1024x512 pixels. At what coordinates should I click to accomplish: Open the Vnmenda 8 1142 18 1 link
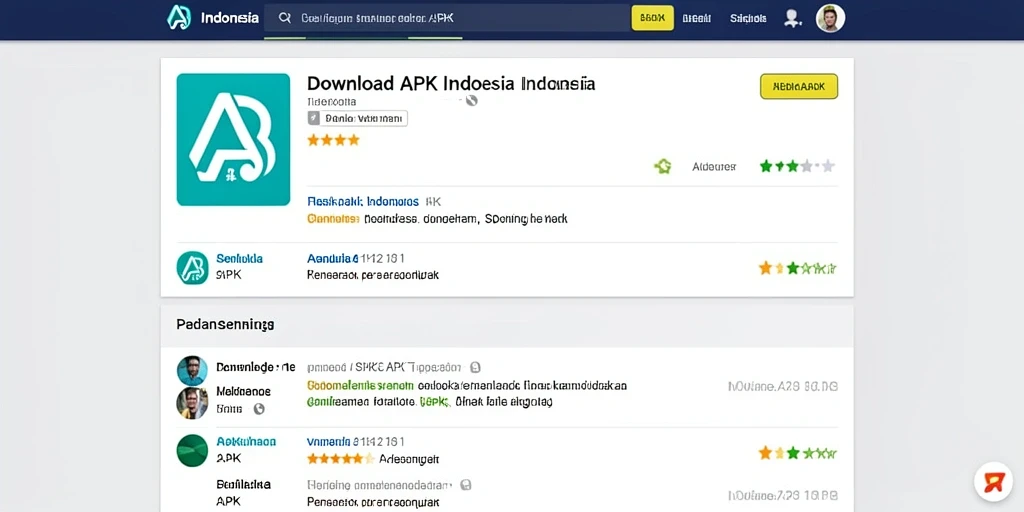[x=356, y=441]
